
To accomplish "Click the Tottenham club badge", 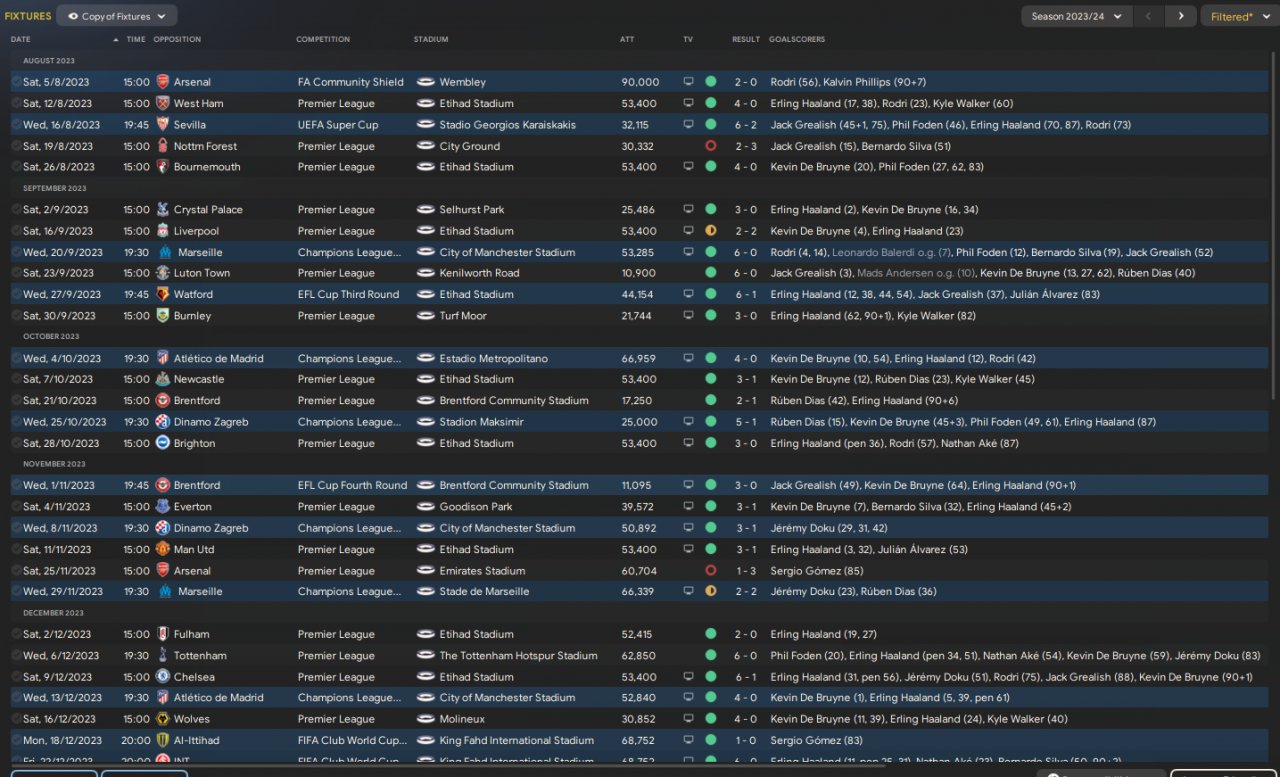I will [x=163, y=656].
